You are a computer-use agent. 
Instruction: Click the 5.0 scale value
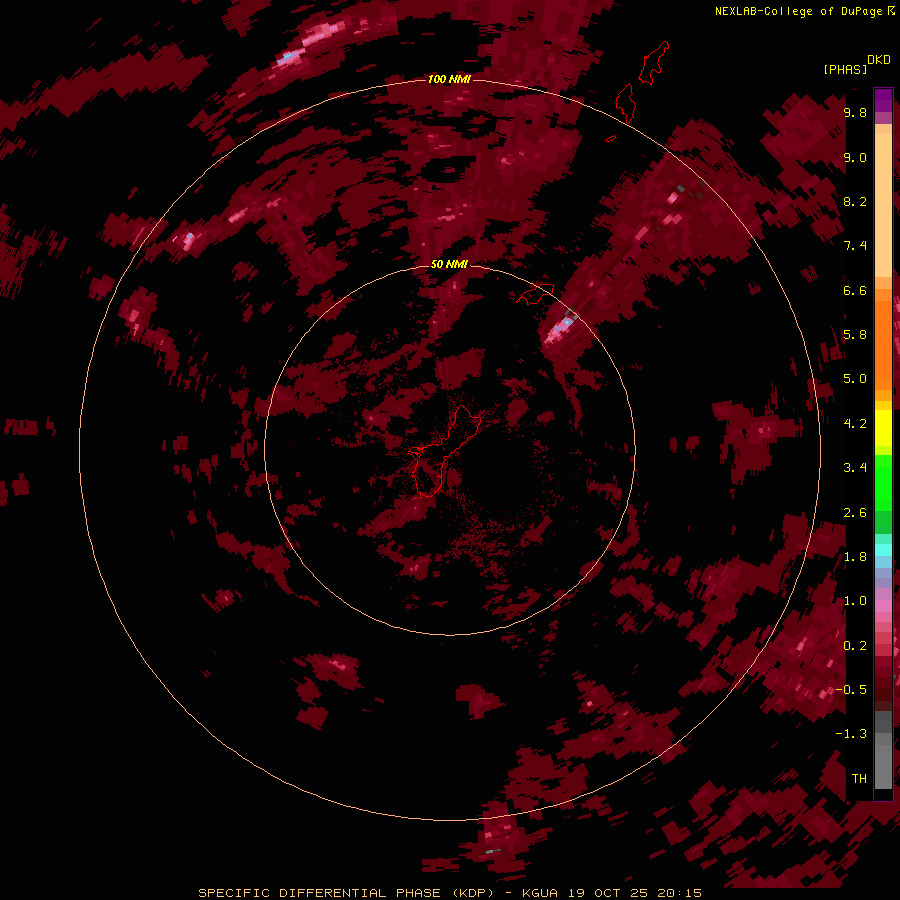pyautogui.click(x=855, y=379)
